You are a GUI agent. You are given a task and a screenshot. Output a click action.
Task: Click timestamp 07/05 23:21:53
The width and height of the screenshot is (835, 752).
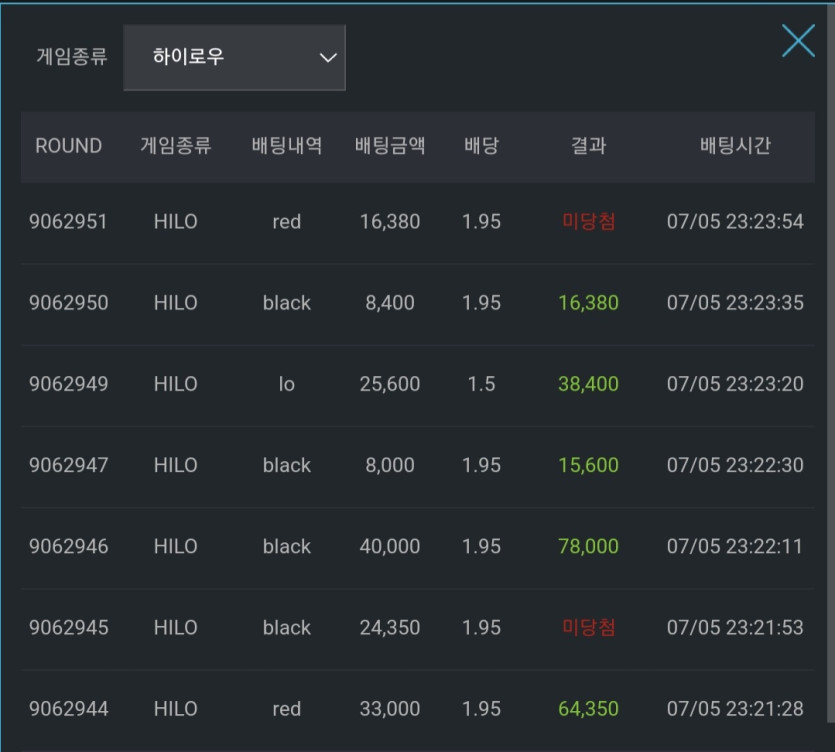tap(735, 627)
